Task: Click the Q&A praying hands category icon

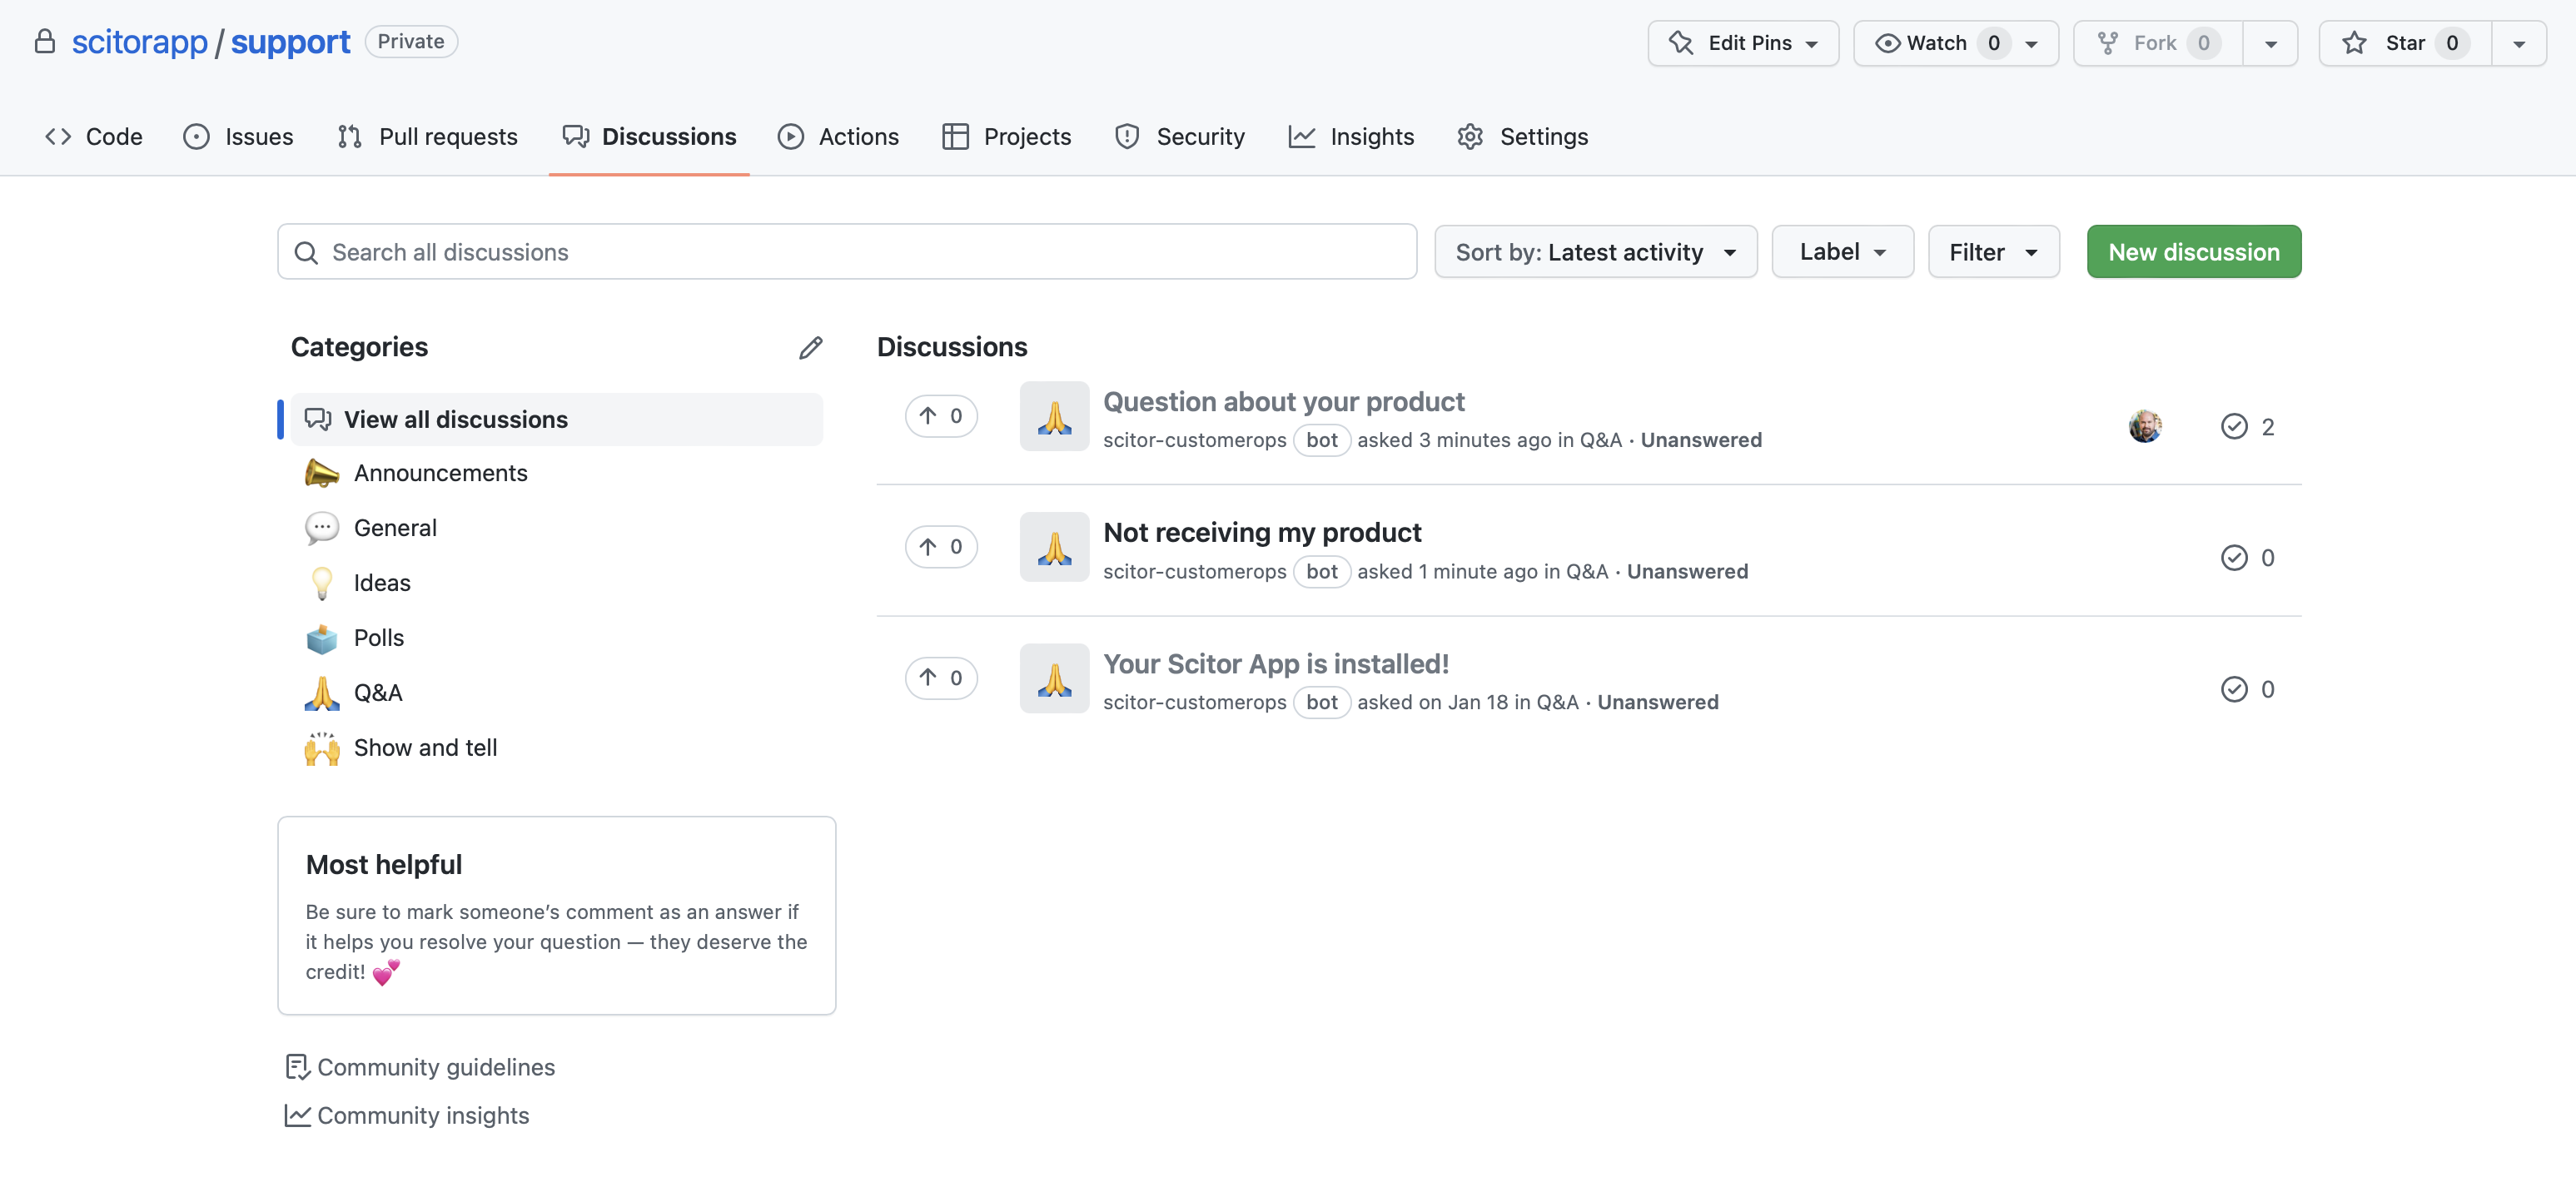Action: [x=321, y=693]
